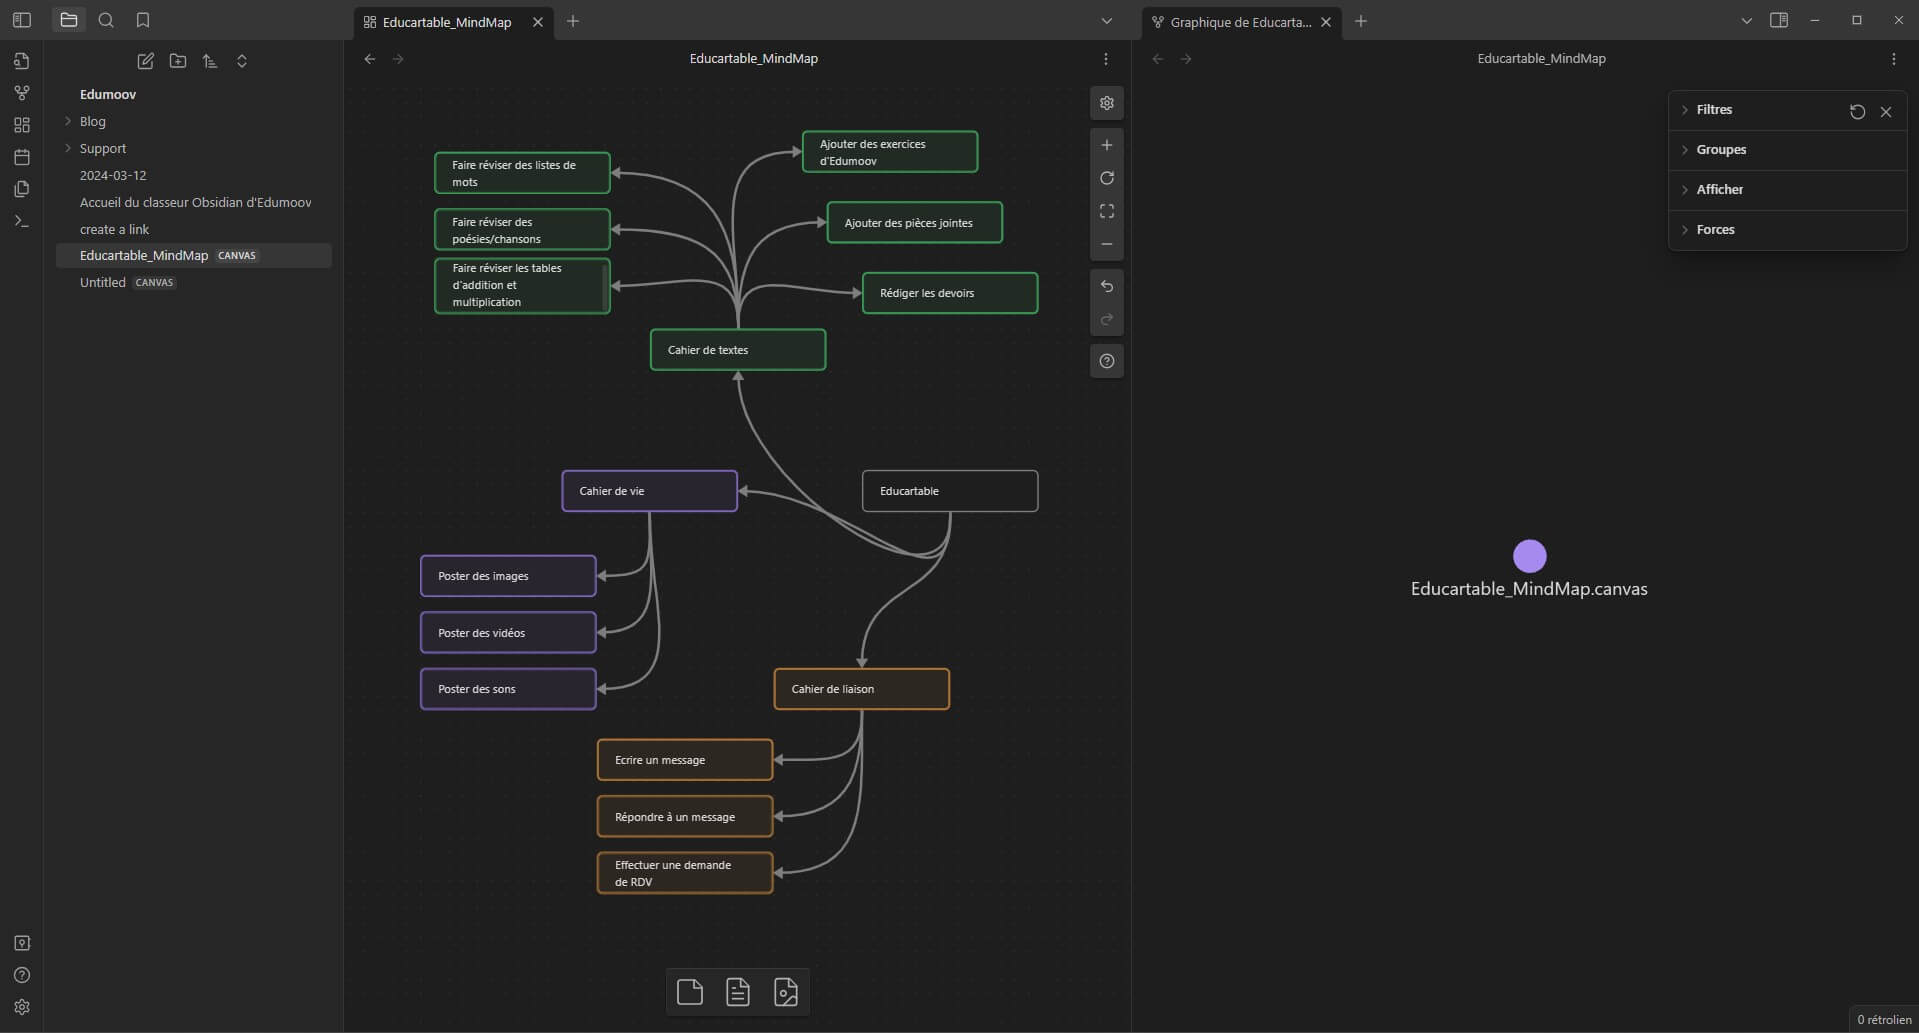
Task: Zoom in on the canvas
Action: click(1106, 145)
